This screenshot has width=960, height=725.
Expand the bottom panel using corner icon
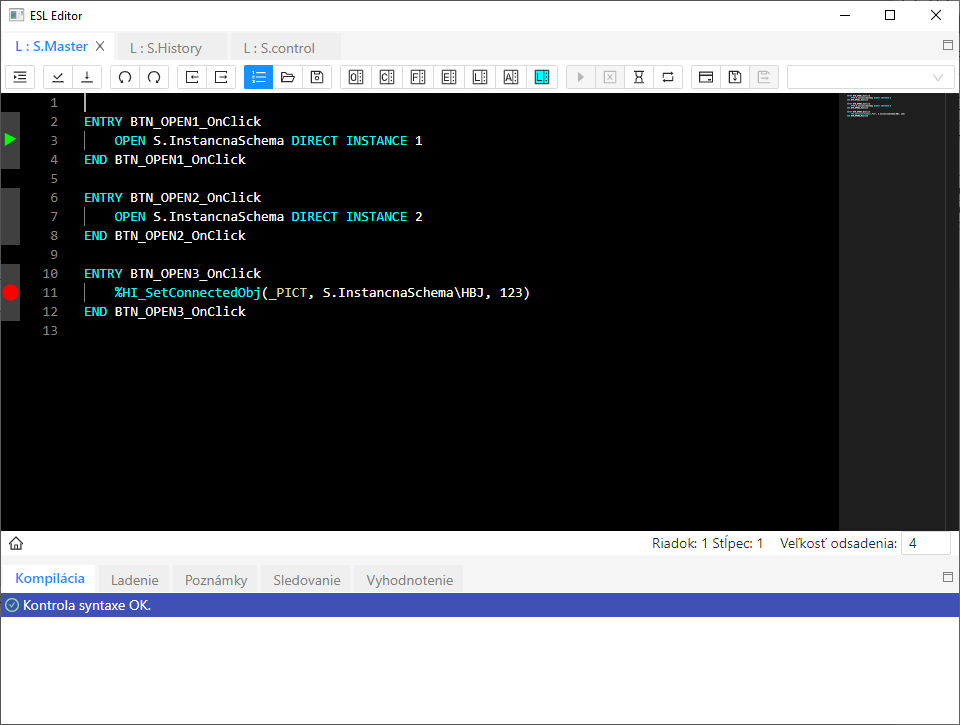point(948,578)
